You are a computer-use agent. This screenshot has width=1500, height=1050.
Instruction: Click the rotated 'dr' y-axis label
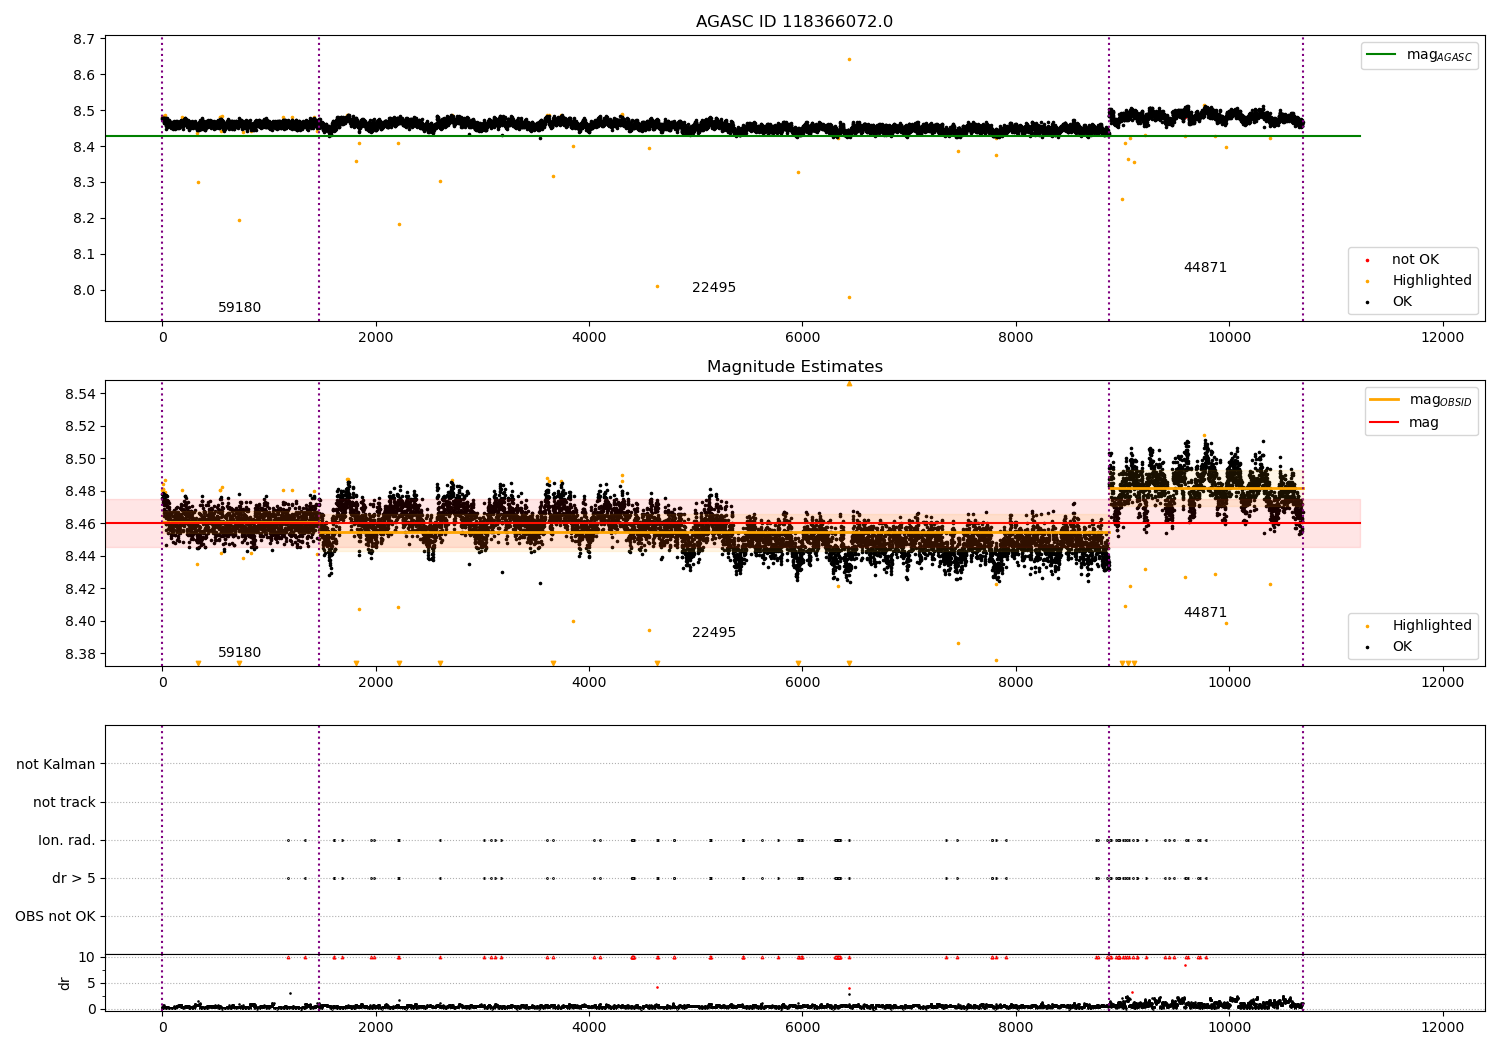tap(65, 983)
